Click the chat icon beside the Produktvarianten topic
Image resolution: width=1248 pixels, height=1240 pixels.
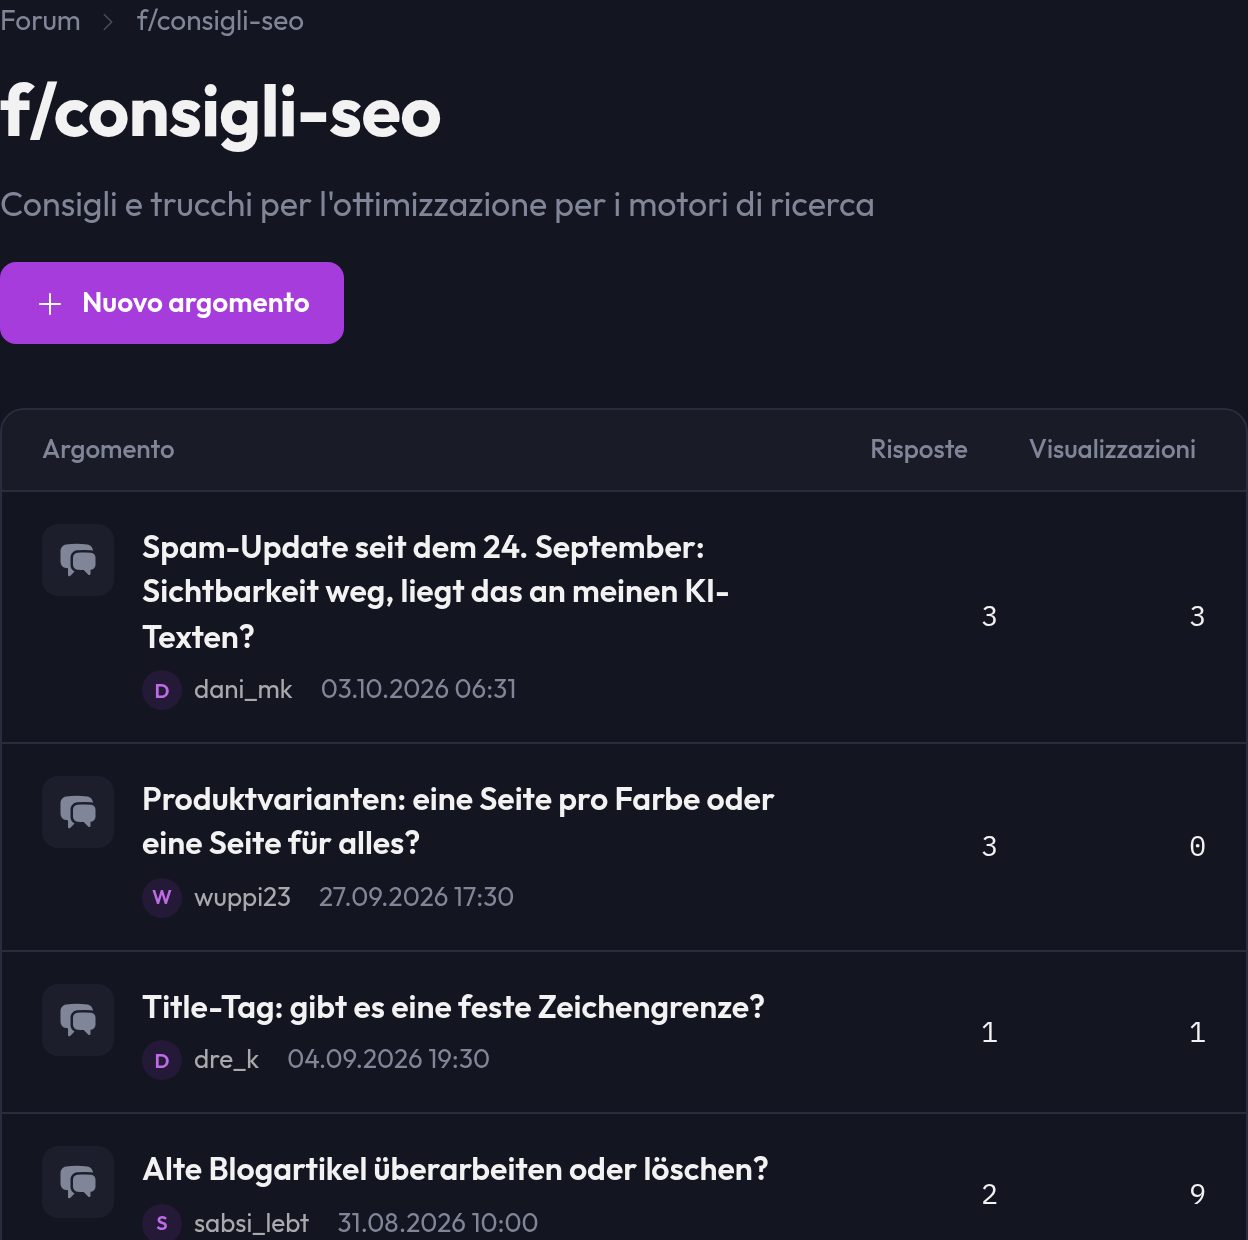point(78,812)
